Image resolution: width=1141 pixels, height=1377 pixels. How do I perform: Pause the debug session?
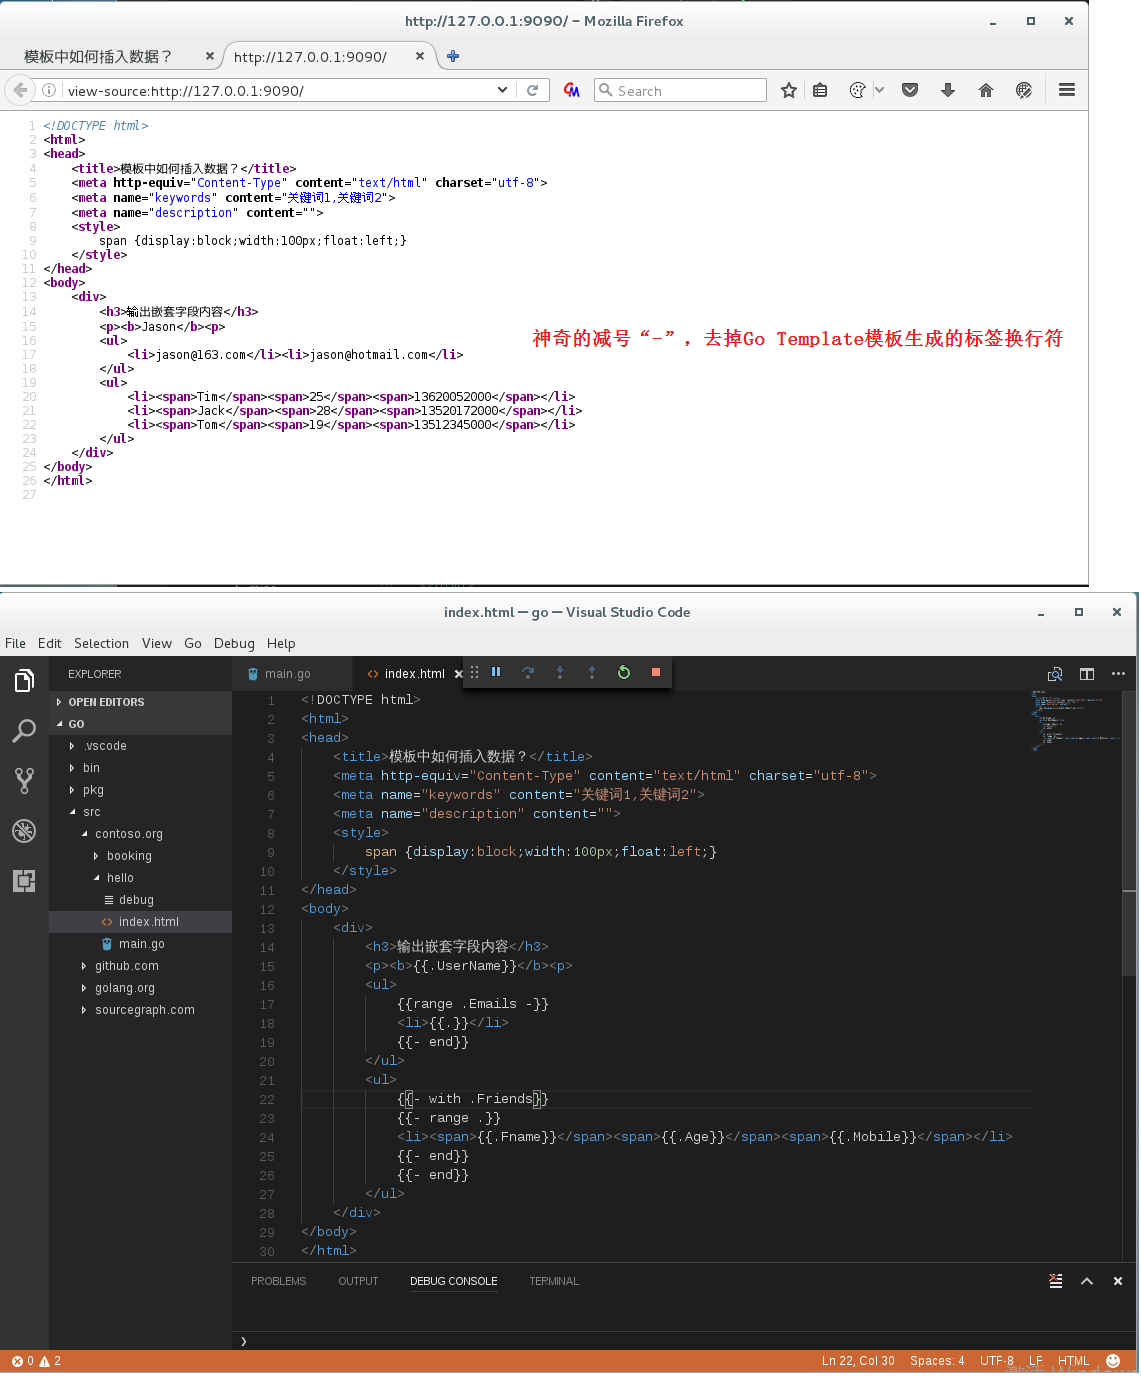pos(496,673)
